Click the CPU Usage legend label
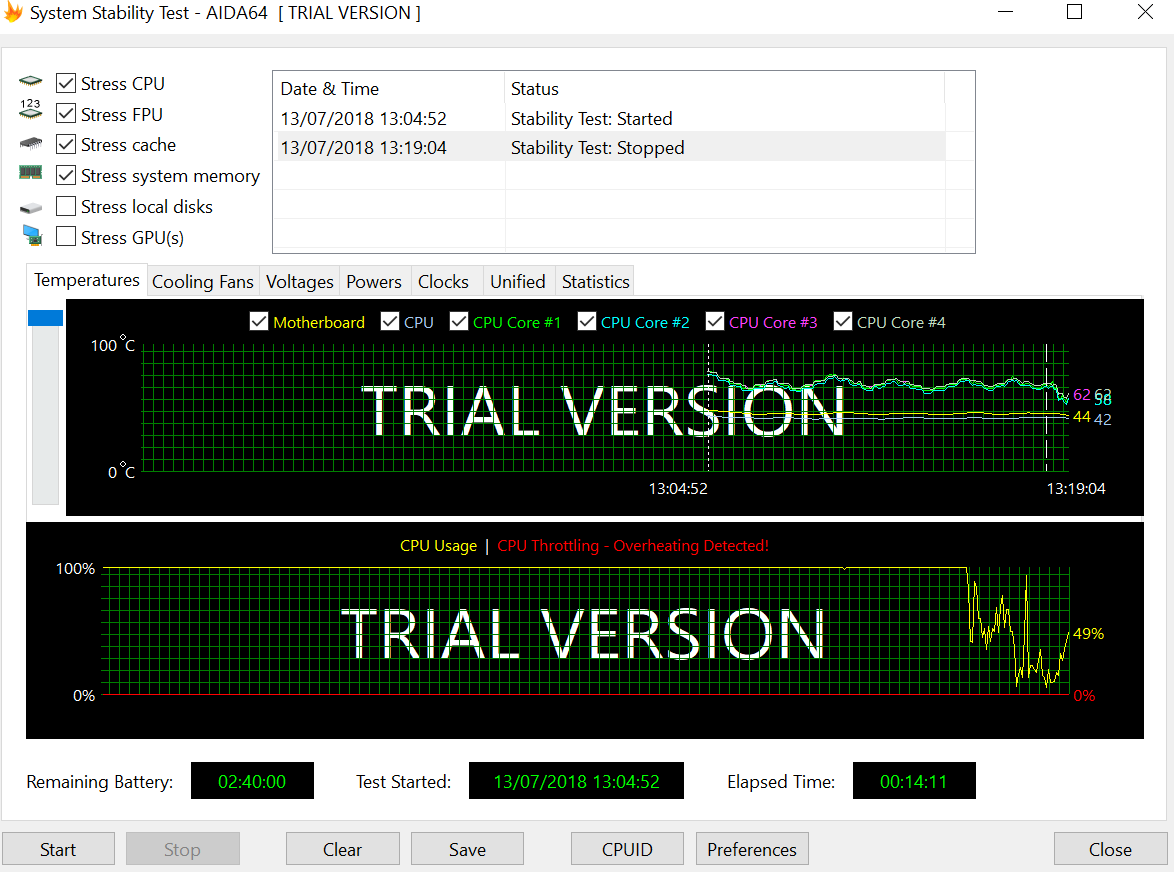The image size is (1174, 872). tap(438, 546)
